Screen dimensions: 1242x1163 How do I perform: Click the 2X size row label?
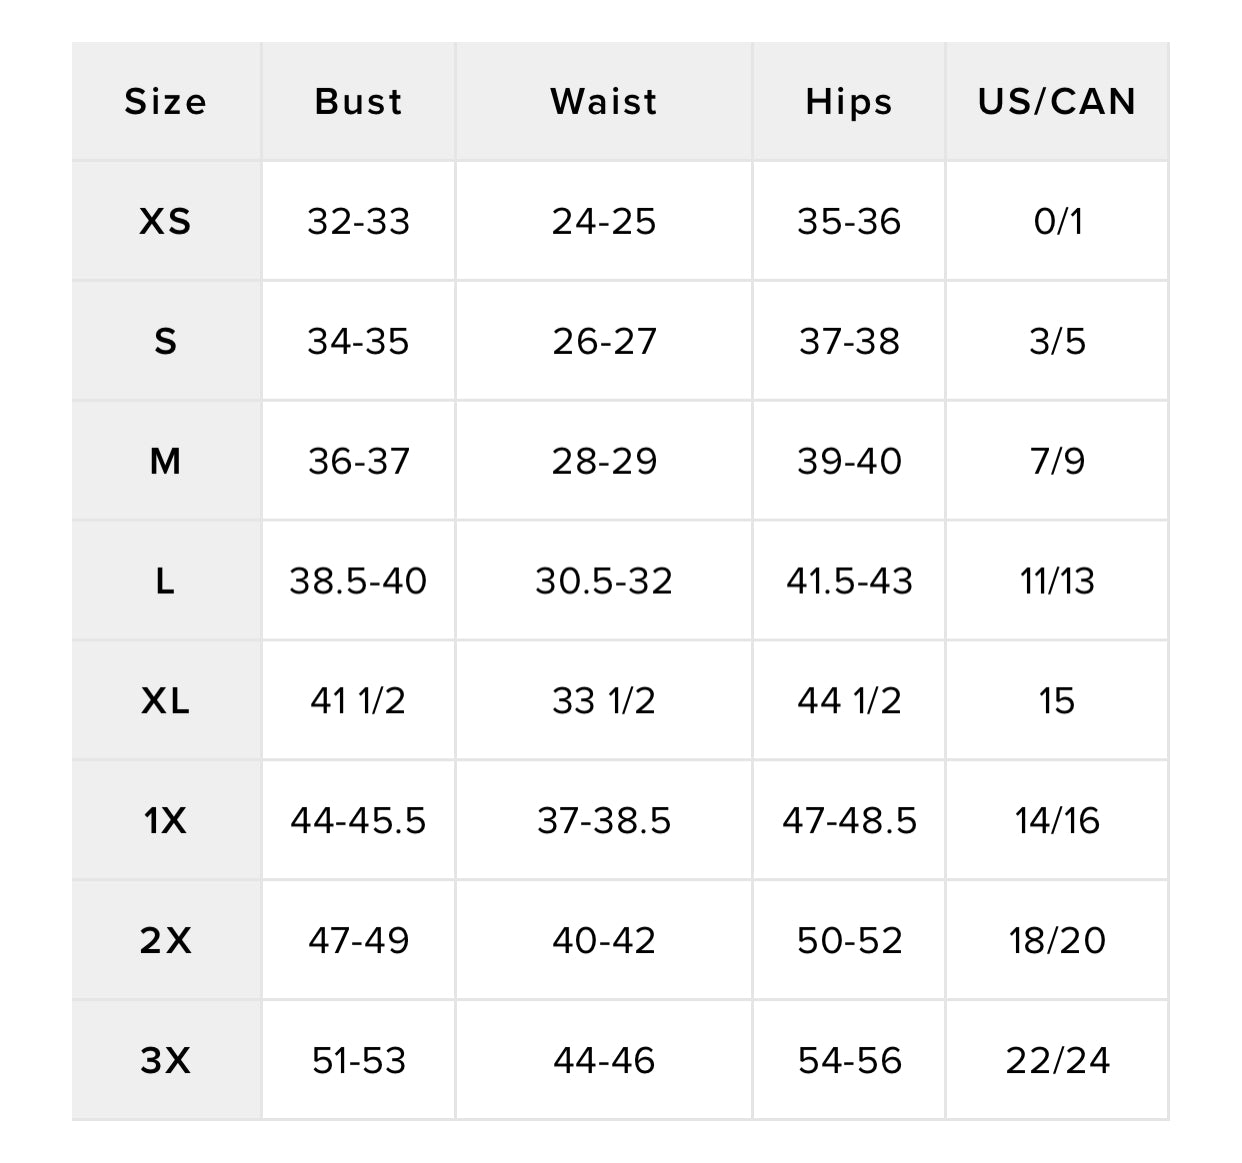click(x=166, y=941)
